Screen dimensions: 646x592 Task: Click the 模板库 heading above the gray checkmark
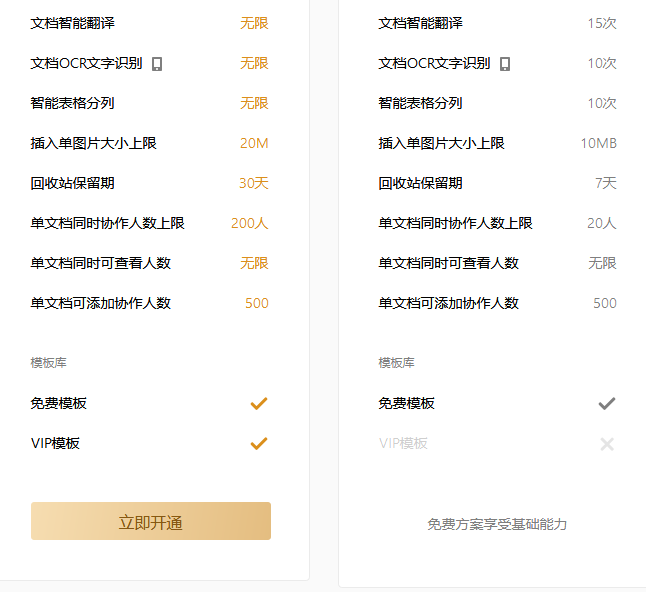click(x=396, y=363)
